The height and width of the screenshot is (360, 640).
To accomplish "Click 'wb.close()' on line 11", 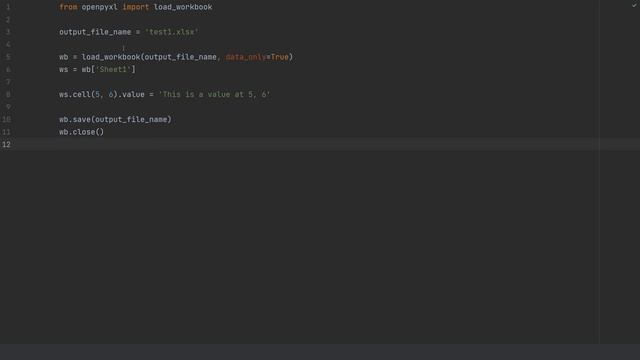I will pyautogui.click(x=82, y=132).
